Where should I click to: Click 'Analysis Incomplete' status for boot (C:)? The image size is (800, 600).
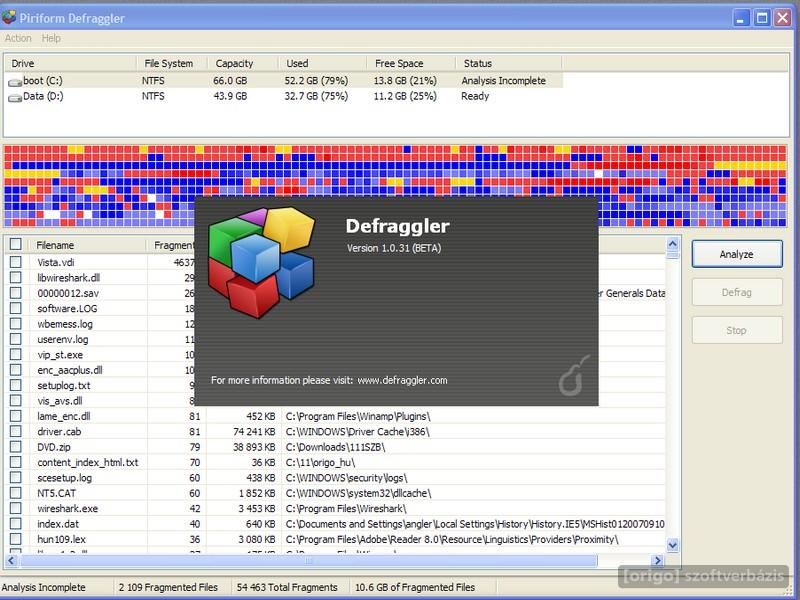coord(504,81)
